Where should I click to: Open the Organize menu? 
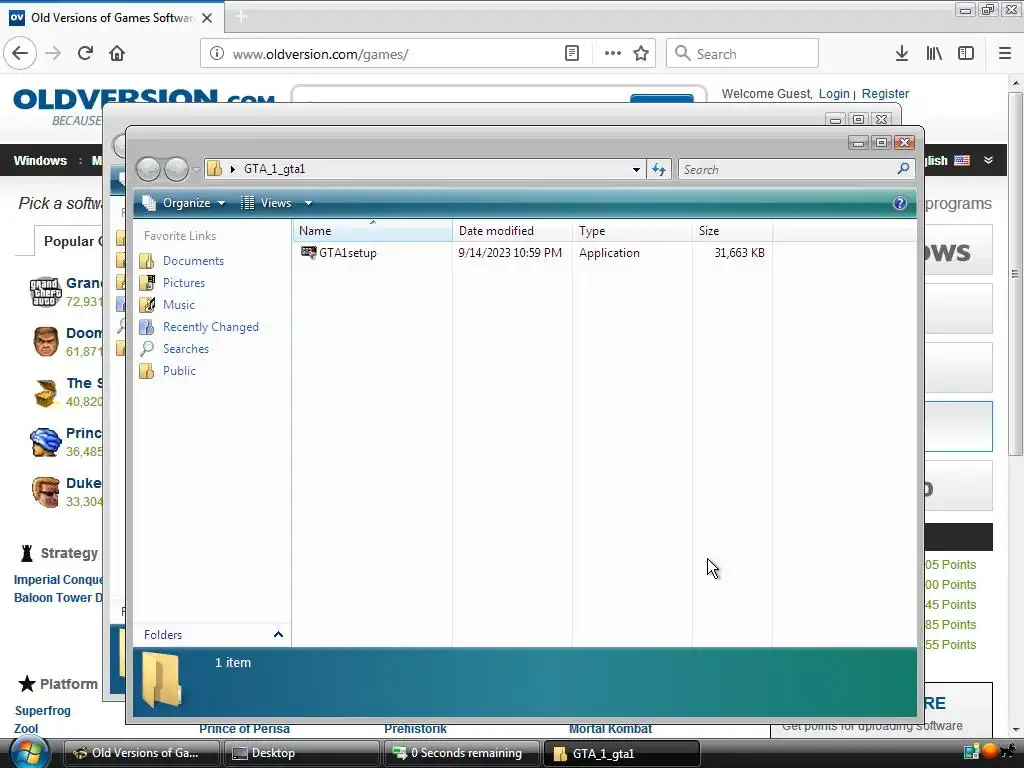184,203
